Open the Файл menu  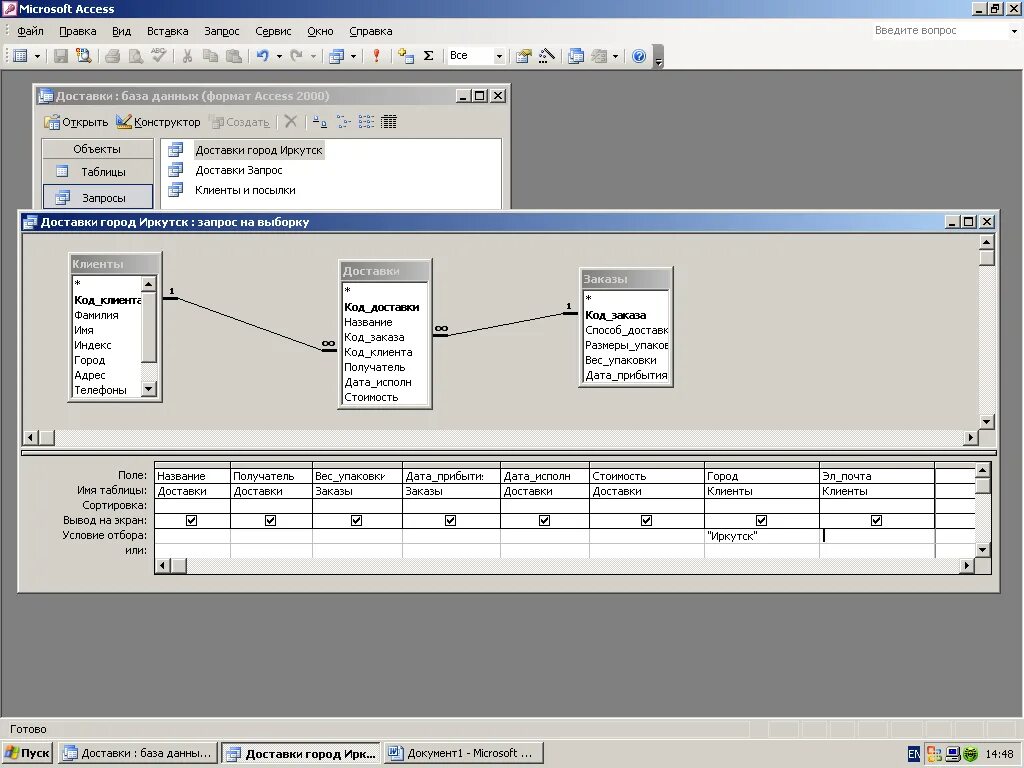tap(30, 31)
